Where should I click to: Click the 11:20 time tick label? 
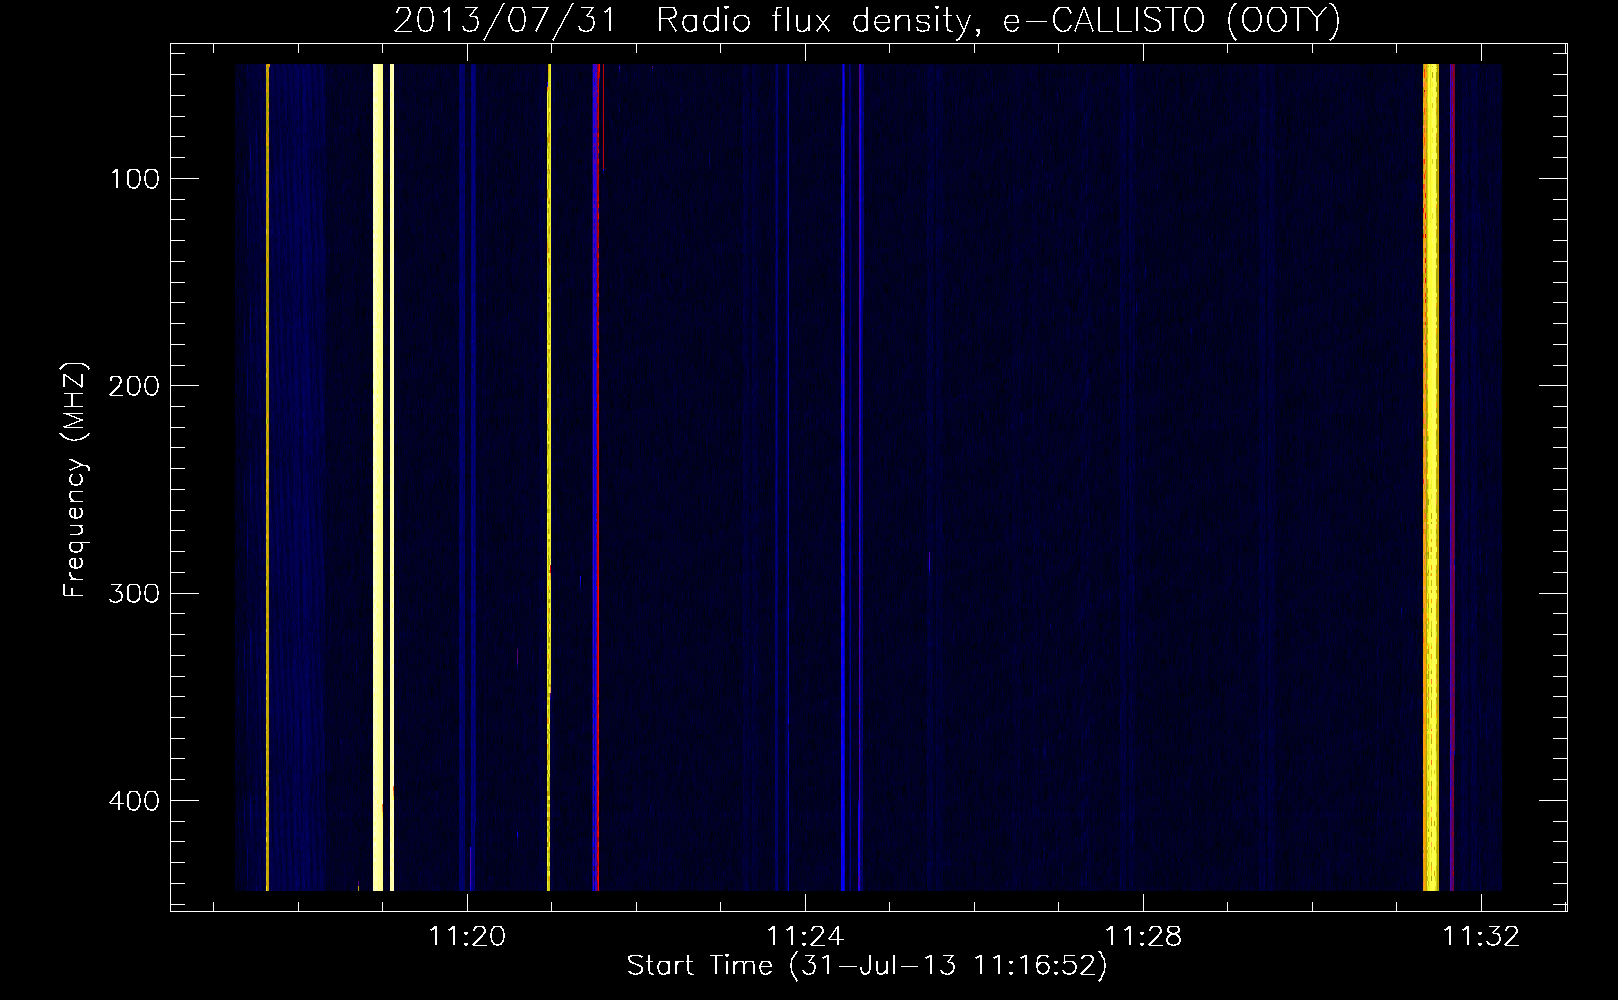click(467, 936)
